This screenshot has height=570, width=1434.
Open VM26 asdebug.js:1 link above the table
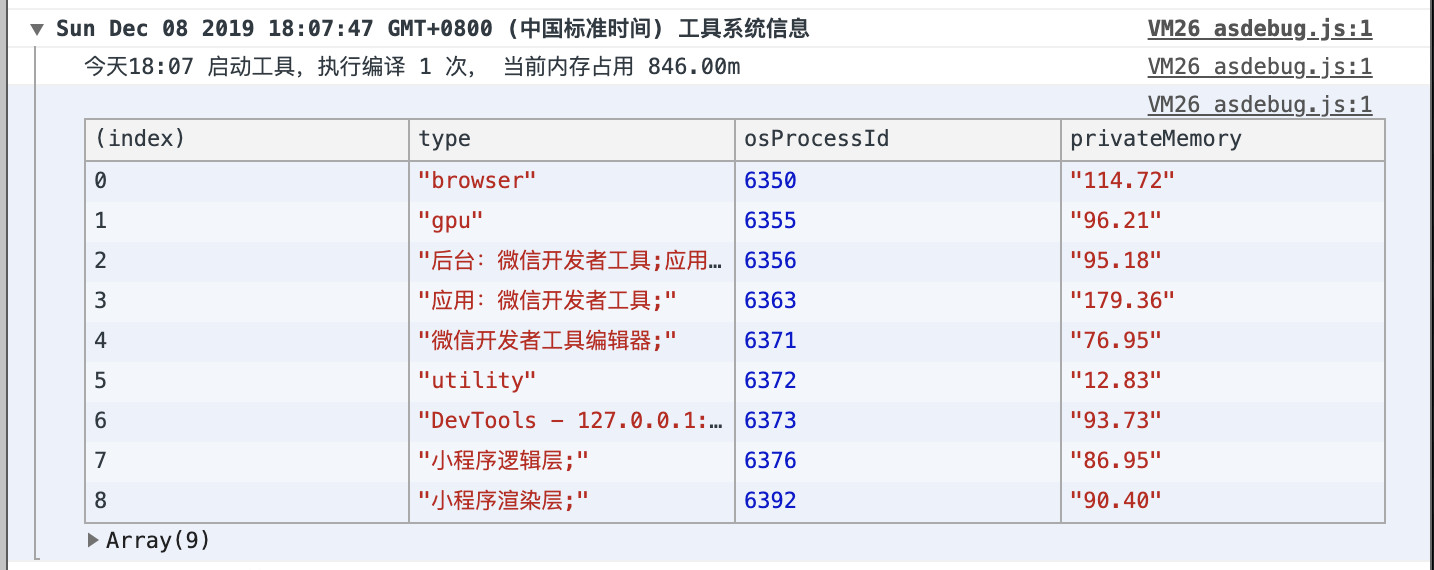coord(1260,104)
